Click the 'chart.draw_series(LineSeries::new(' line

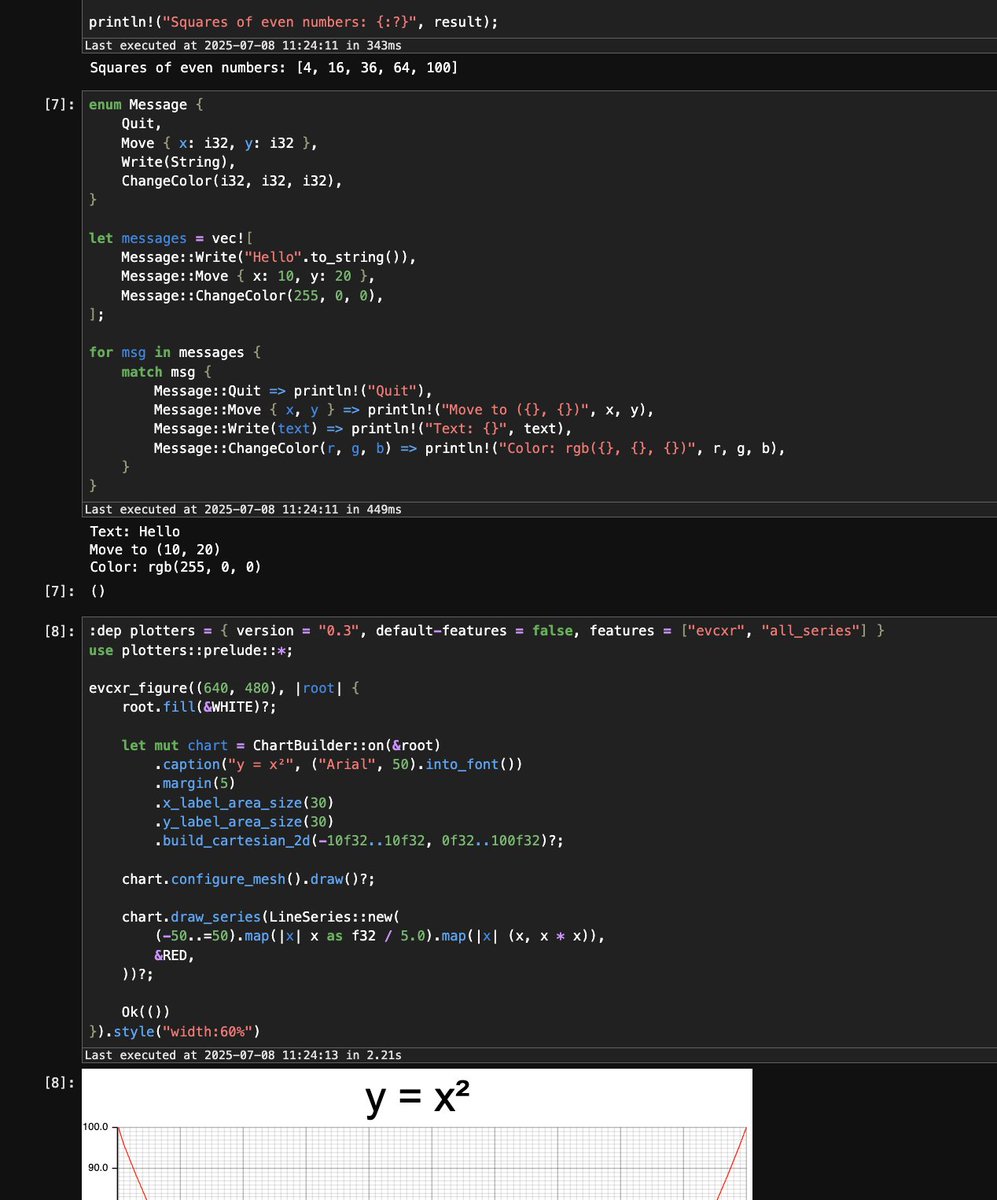[261, 917]
